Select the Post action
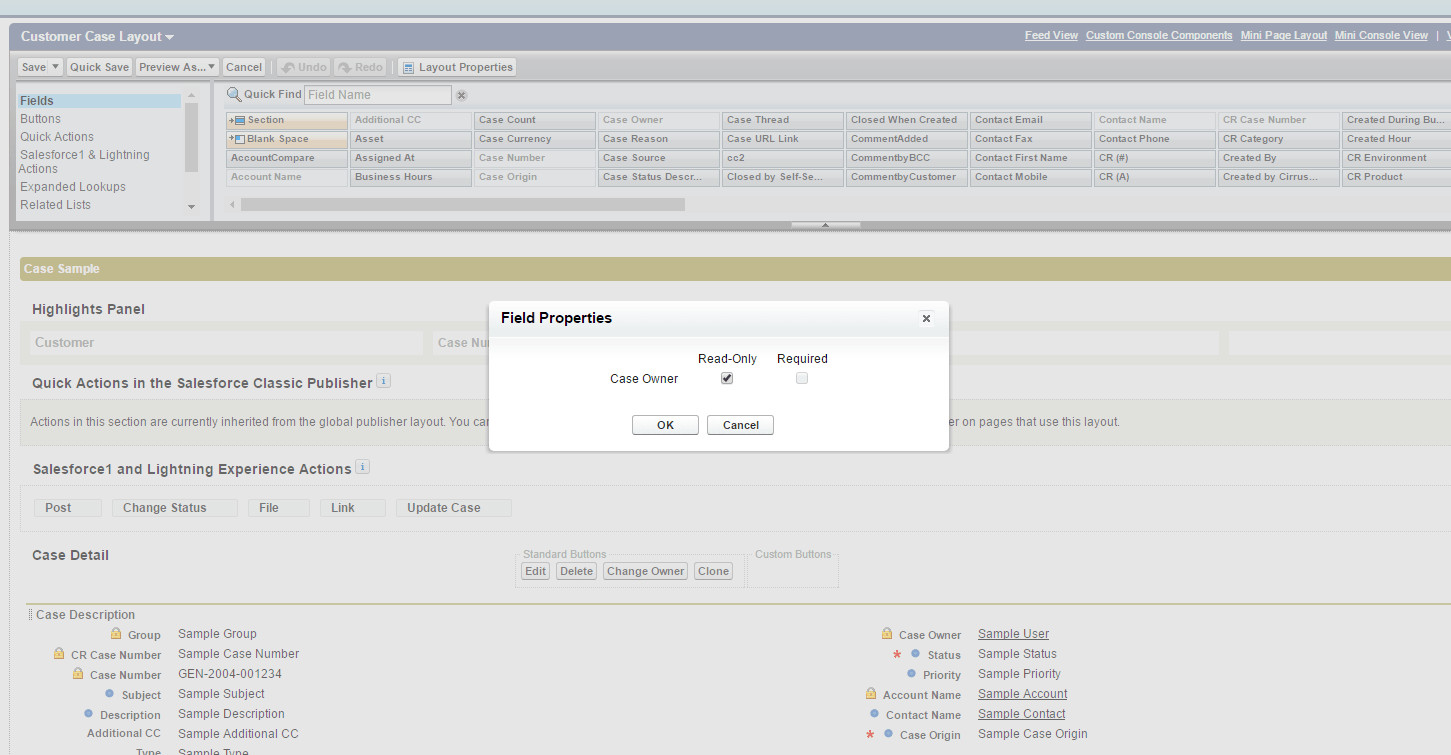This screenshot has width=1451, height=755. [x=68, y=508]
